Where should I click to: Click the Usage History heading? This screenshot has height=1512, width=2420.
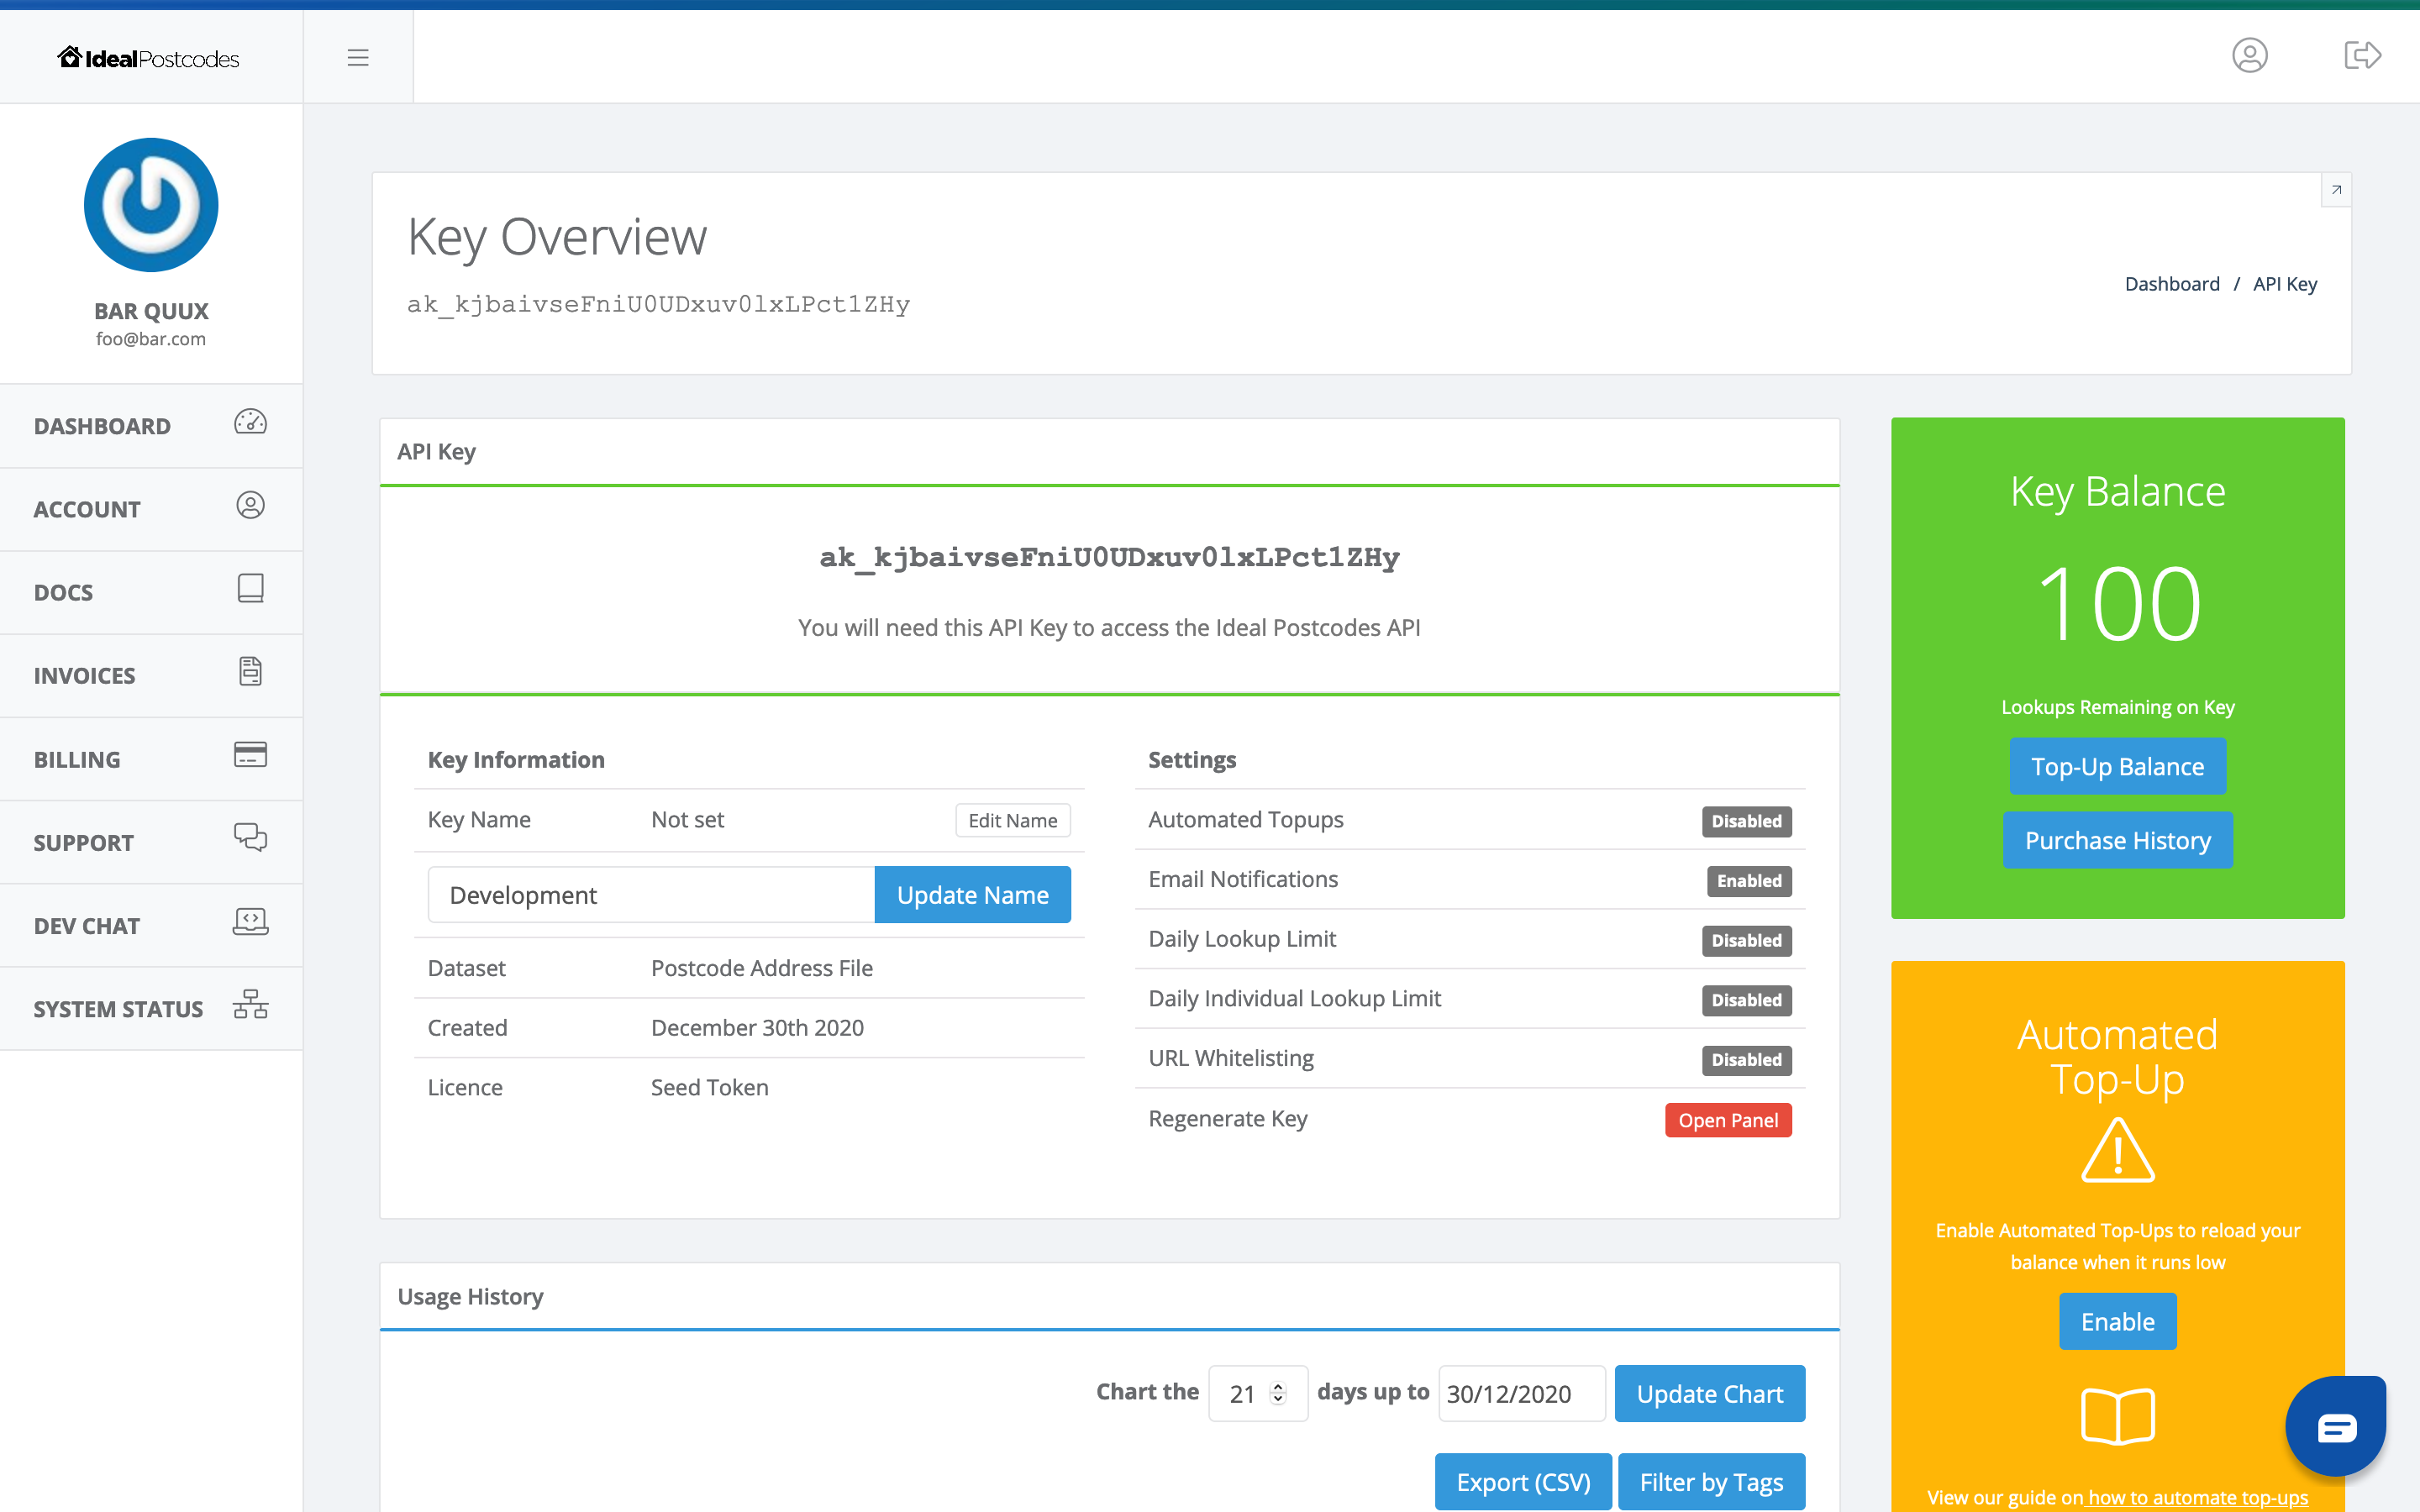[x=470, y=1297]
